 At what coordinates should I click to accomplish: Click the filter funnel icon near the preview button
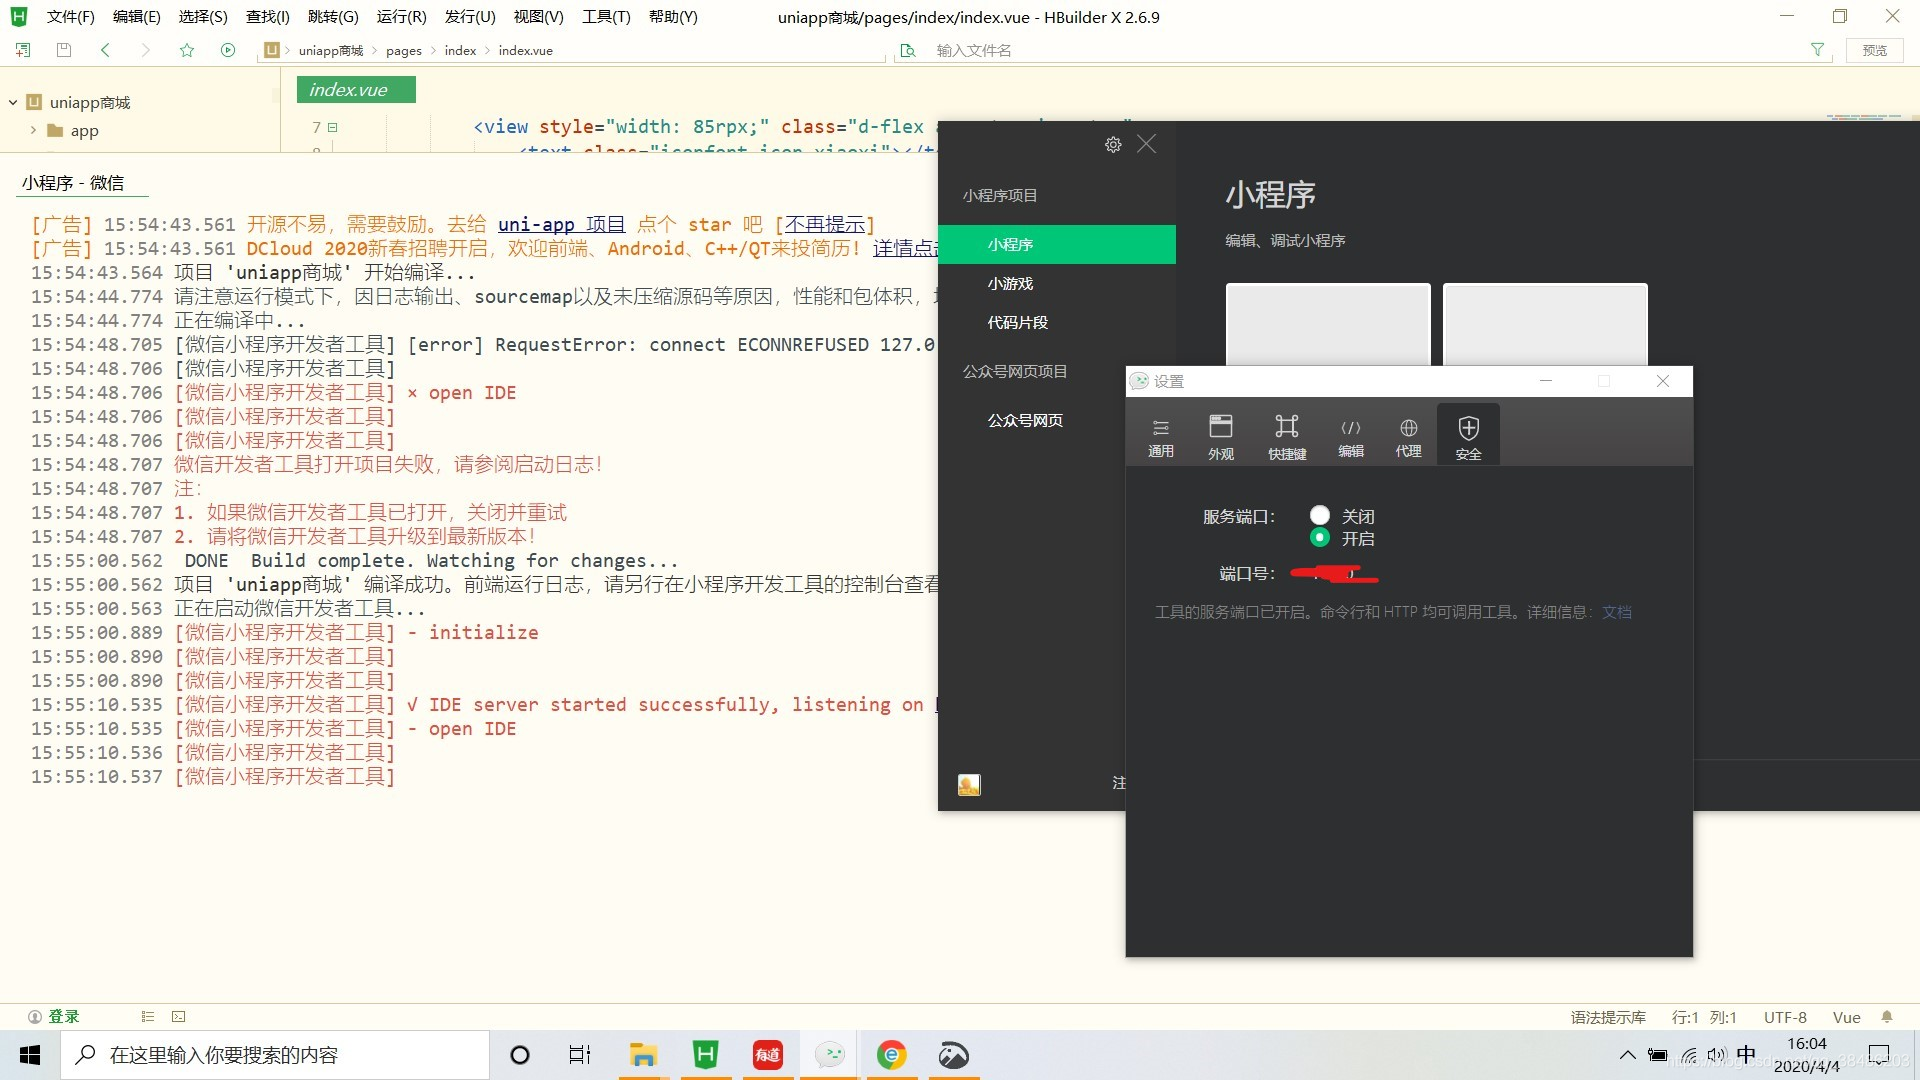coord(1818,50)
